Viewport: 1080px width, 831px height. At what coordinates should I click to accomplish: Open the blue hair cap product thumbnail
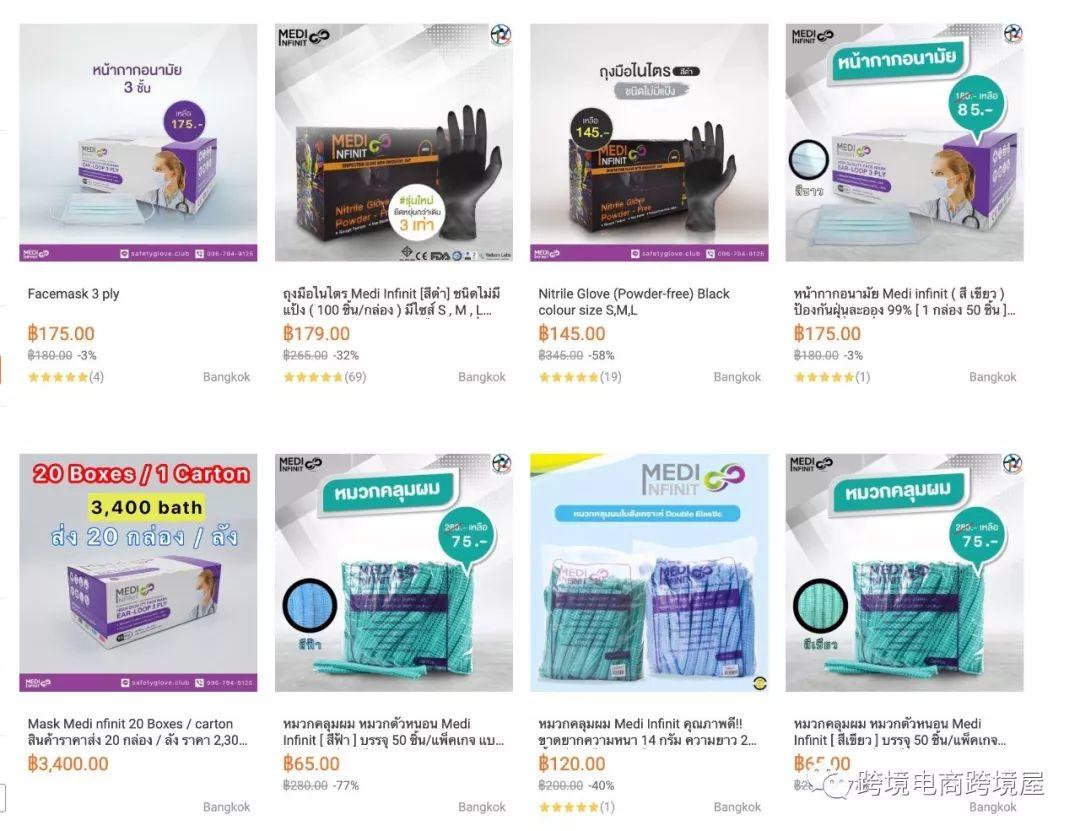click(x=393, y=573)
